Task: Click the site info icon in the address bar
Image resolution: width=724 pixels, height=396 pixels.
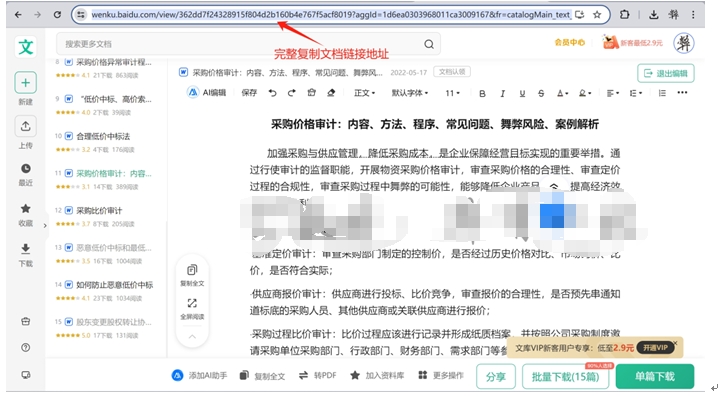Action: coord(81,15)
